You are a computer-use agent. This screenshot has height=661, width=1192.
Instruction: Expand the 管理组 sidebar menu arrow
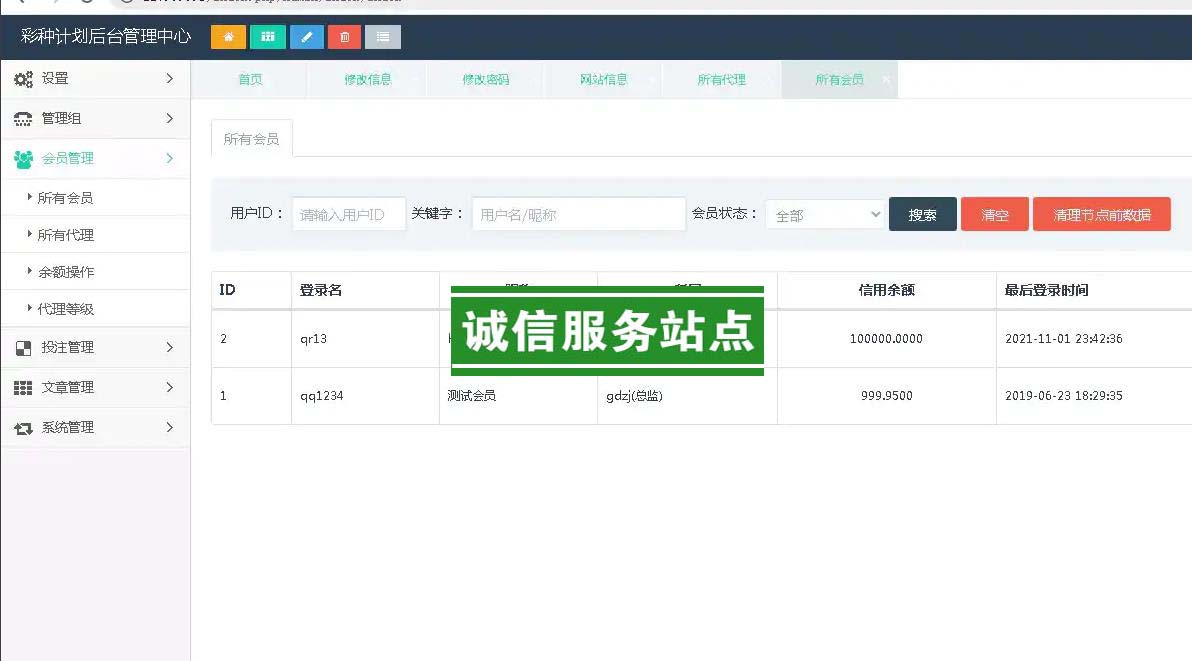(x=169, y=118)
